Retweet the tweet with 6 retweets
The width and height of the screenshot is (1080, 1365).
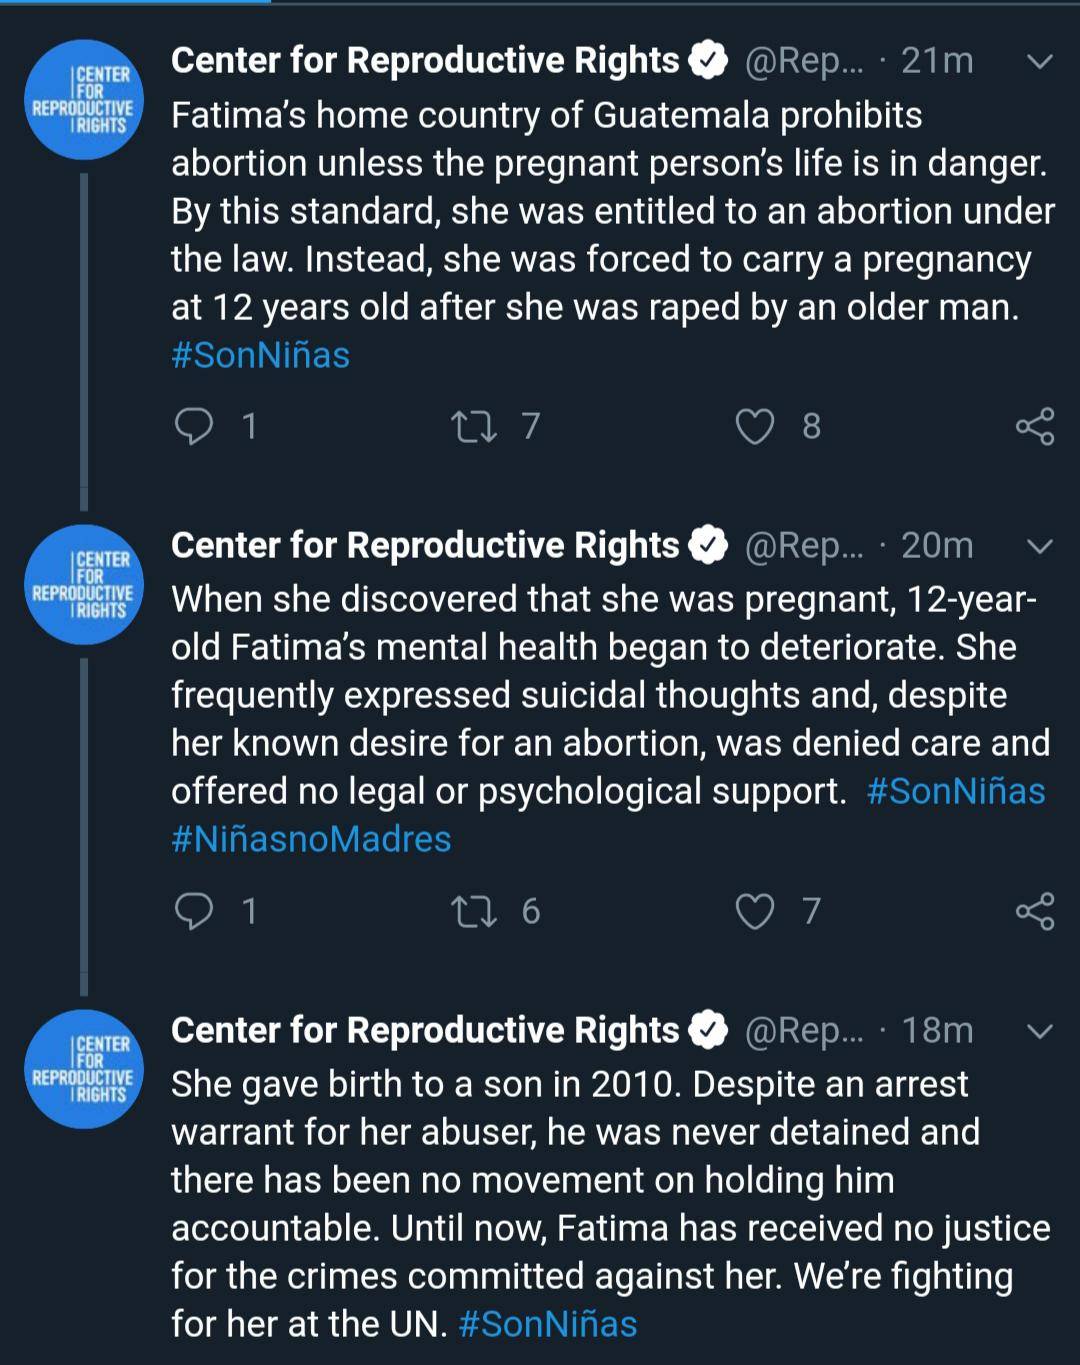tap(473, 912)
